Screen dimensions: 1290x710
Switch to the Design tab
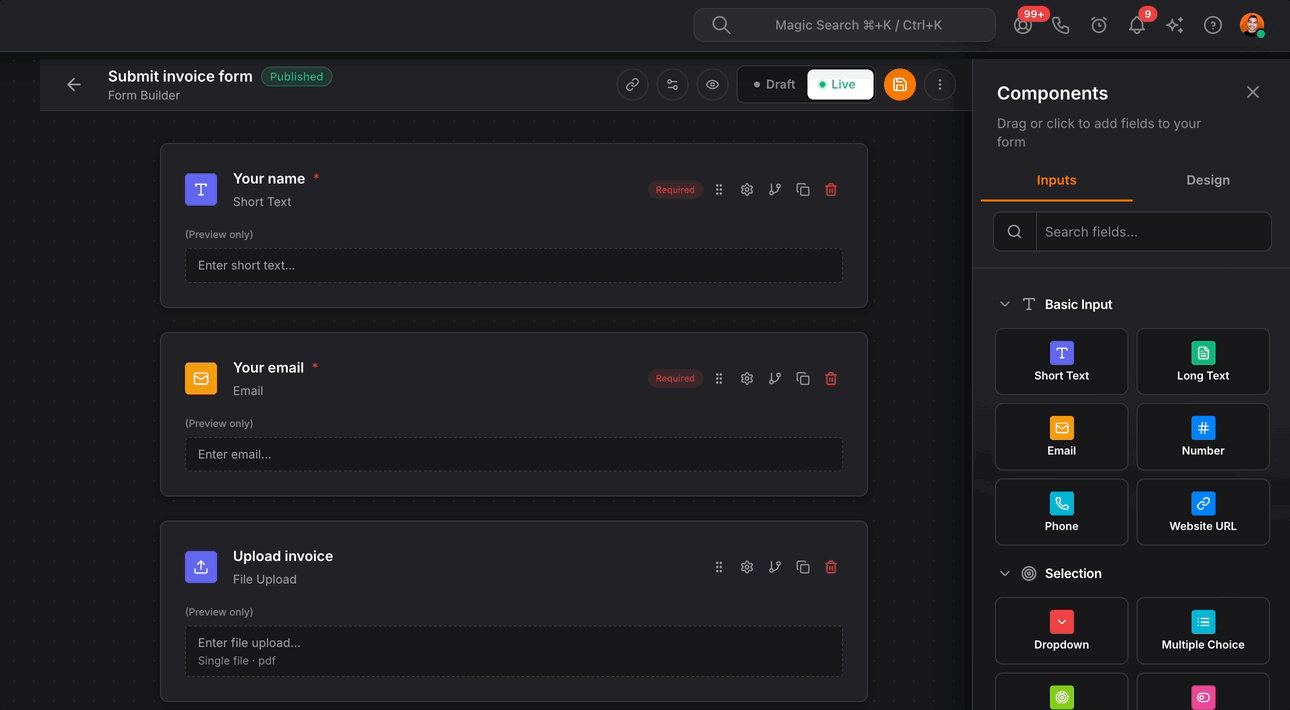click(1207, 180)
